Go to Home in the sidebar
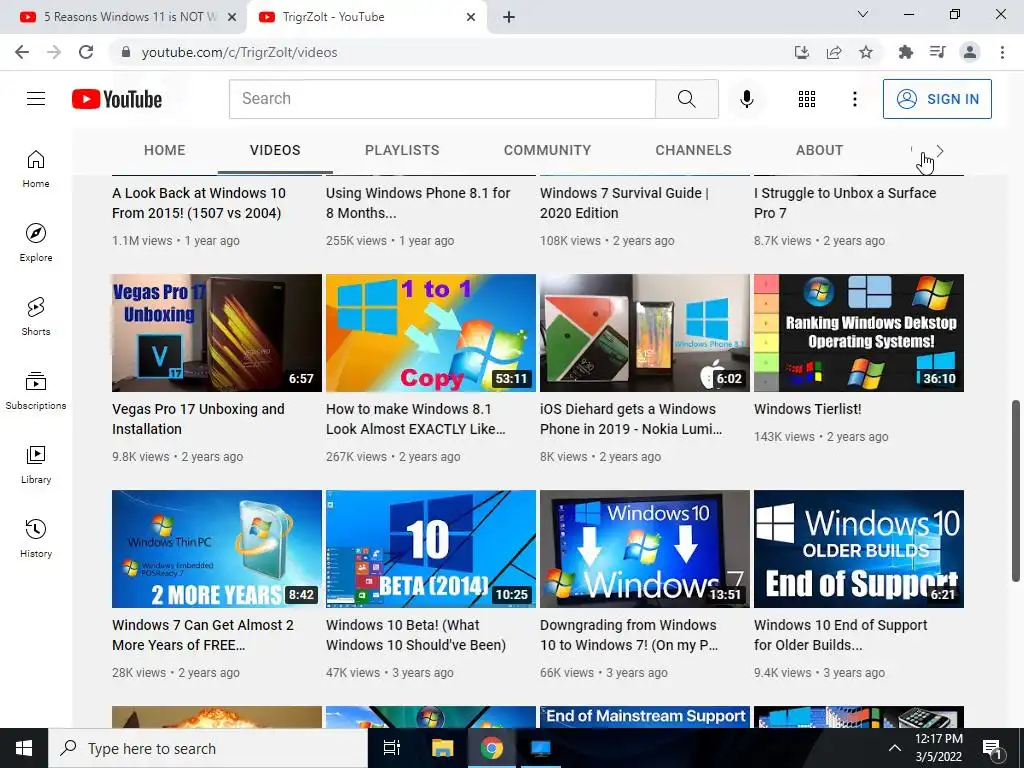The width and height of the screenshot is (1024, 768). coord(36,169)
